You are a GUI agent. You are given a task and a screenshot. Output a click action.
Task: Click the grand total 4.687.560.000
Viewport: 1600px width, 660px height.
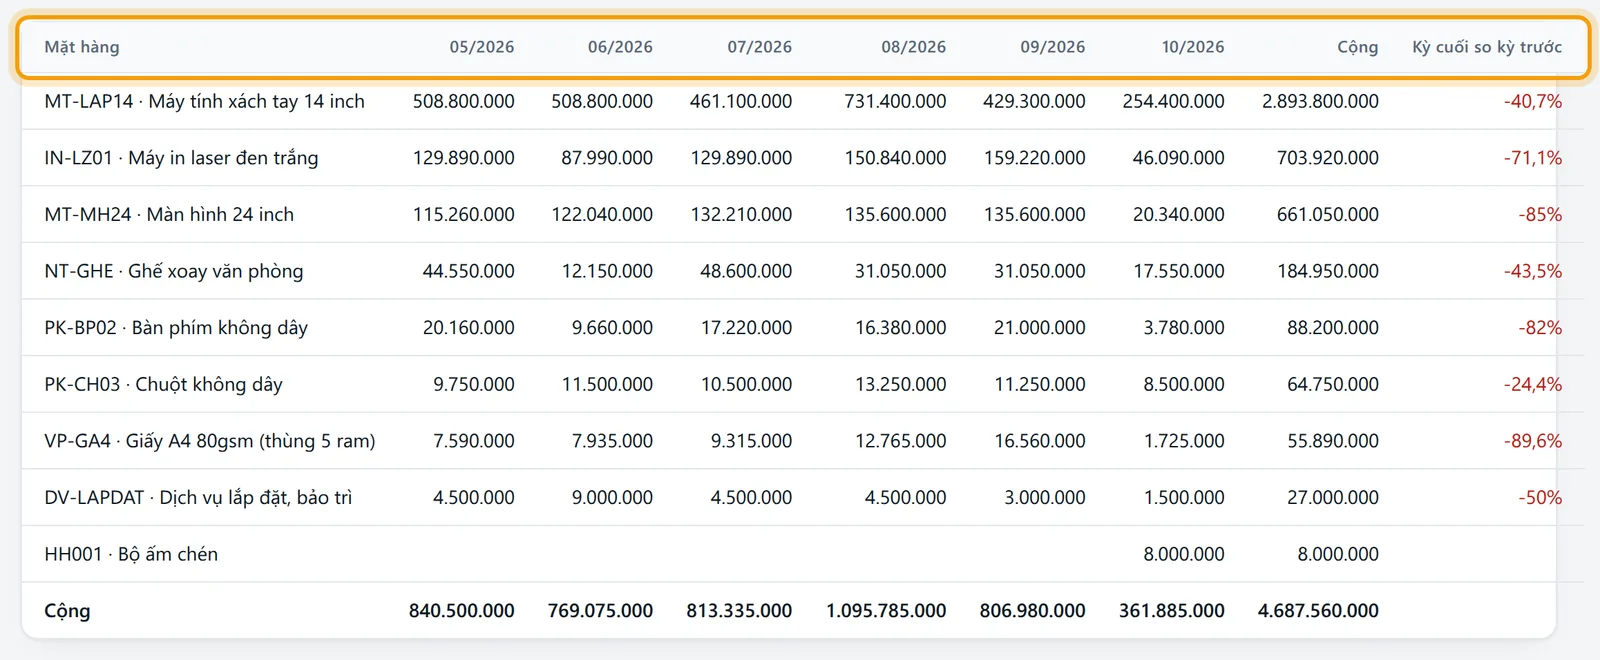[1318, 611]
